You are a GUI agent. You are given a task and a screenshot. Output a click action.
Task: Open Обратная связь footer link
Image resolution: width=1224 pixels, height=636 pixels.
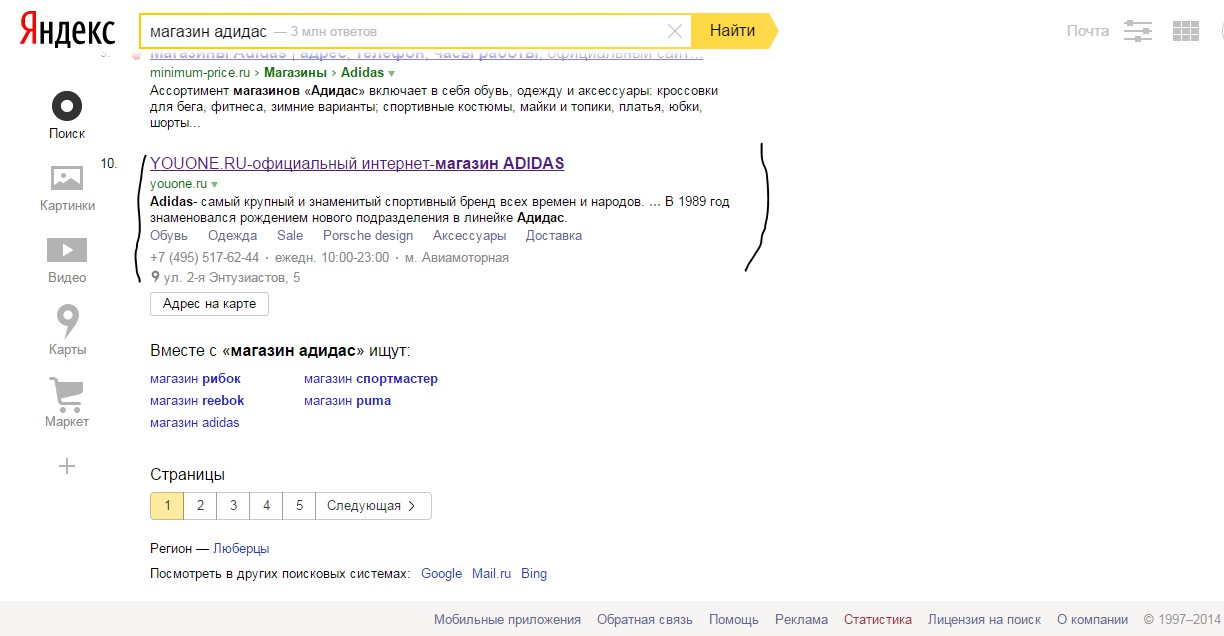coord(644,620)
